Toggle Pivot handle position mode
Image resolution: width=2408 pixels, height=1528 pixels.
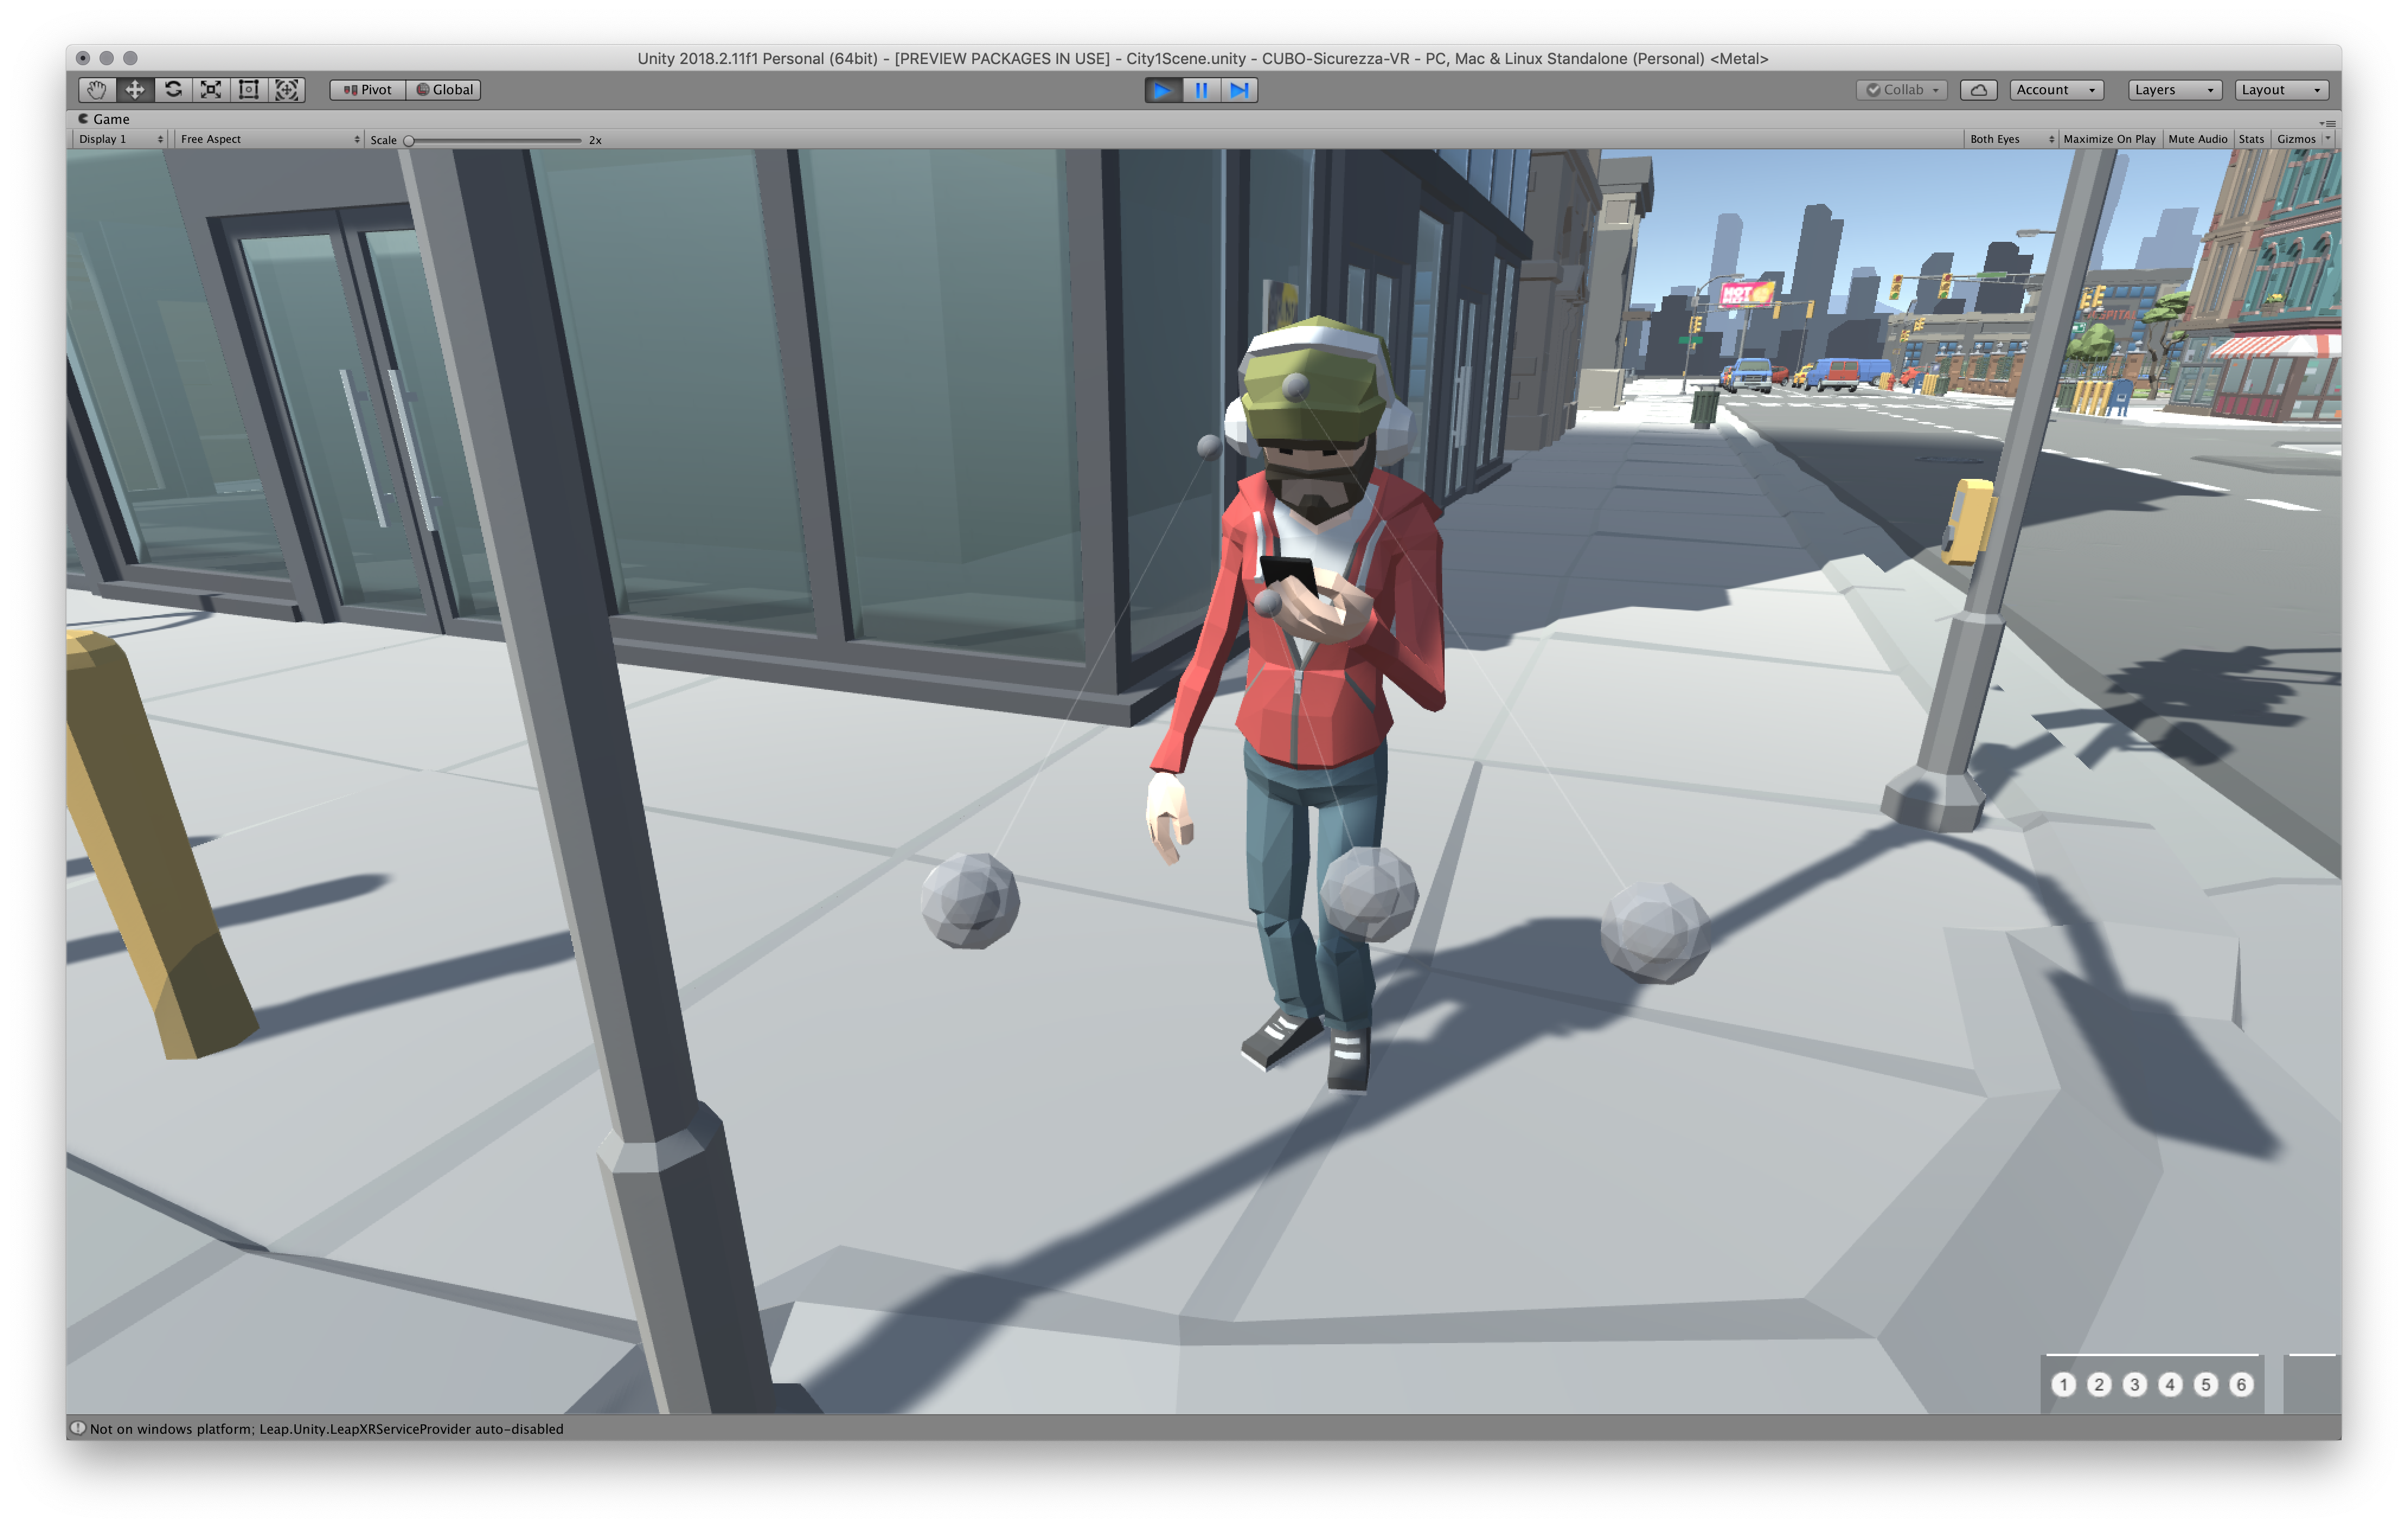point(367,89)
